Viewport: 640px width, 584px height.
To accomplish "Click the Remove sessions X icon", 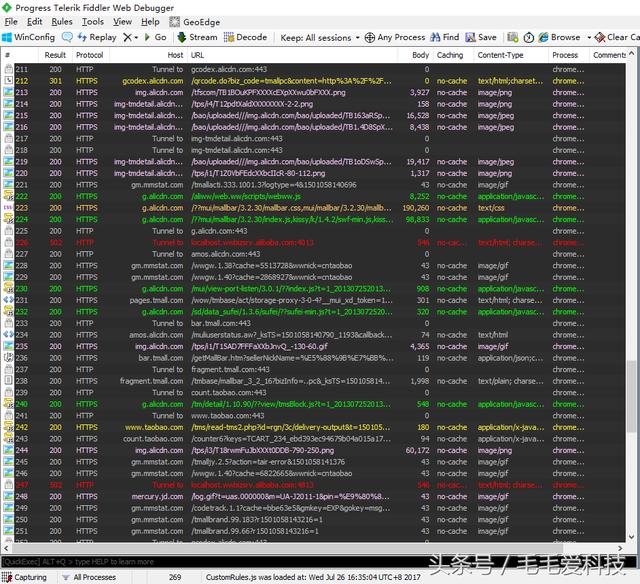I will pyautogui.click(x=127, y=37).
